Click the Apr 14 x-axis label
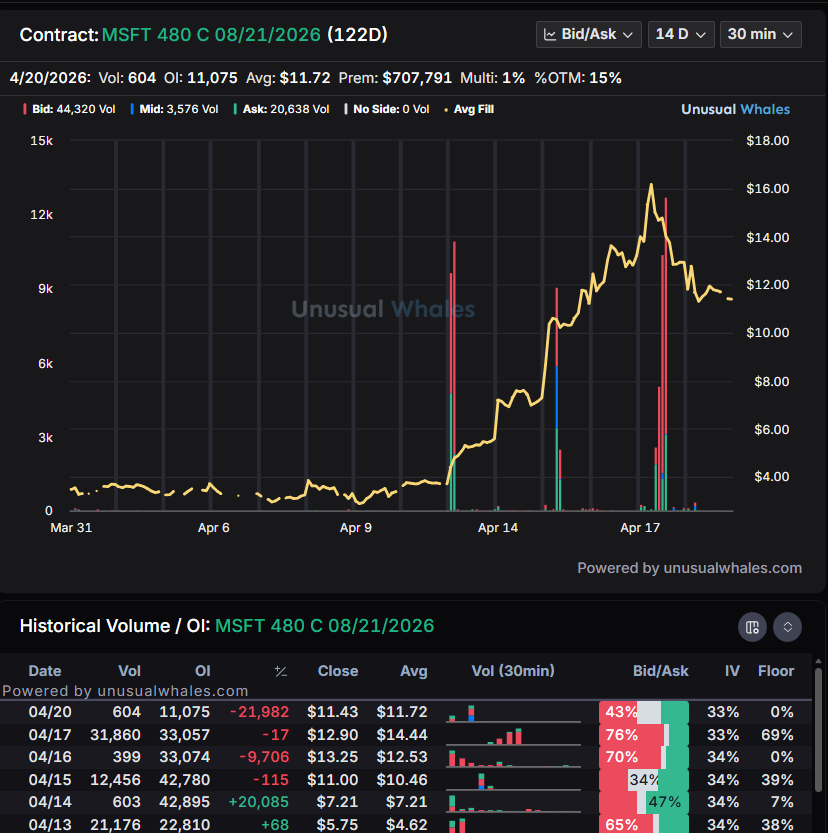Screen dimensions: 828x833 pyautogui.click(x=498, y=528)
